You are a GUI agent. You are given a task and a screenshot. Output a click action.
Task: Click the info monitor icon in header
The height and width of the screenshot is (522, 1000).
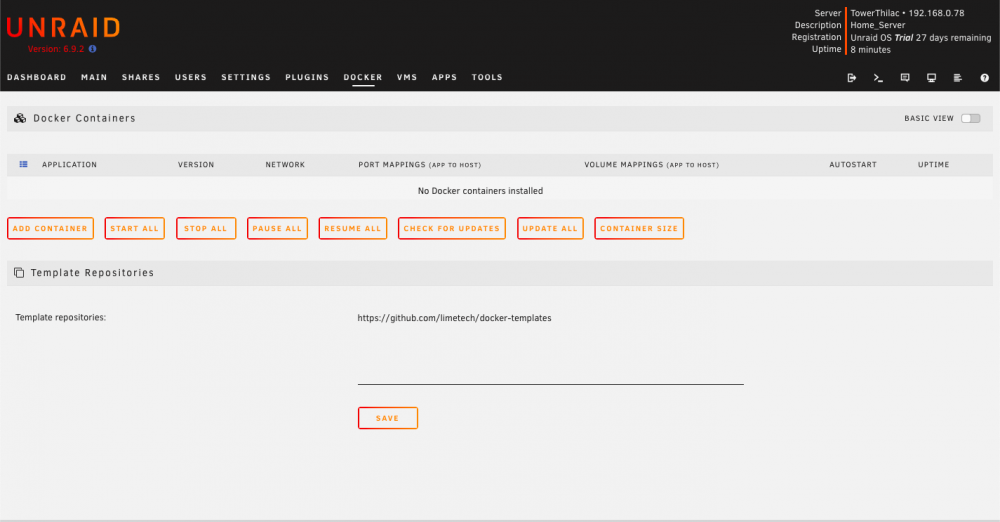[931, 78]
